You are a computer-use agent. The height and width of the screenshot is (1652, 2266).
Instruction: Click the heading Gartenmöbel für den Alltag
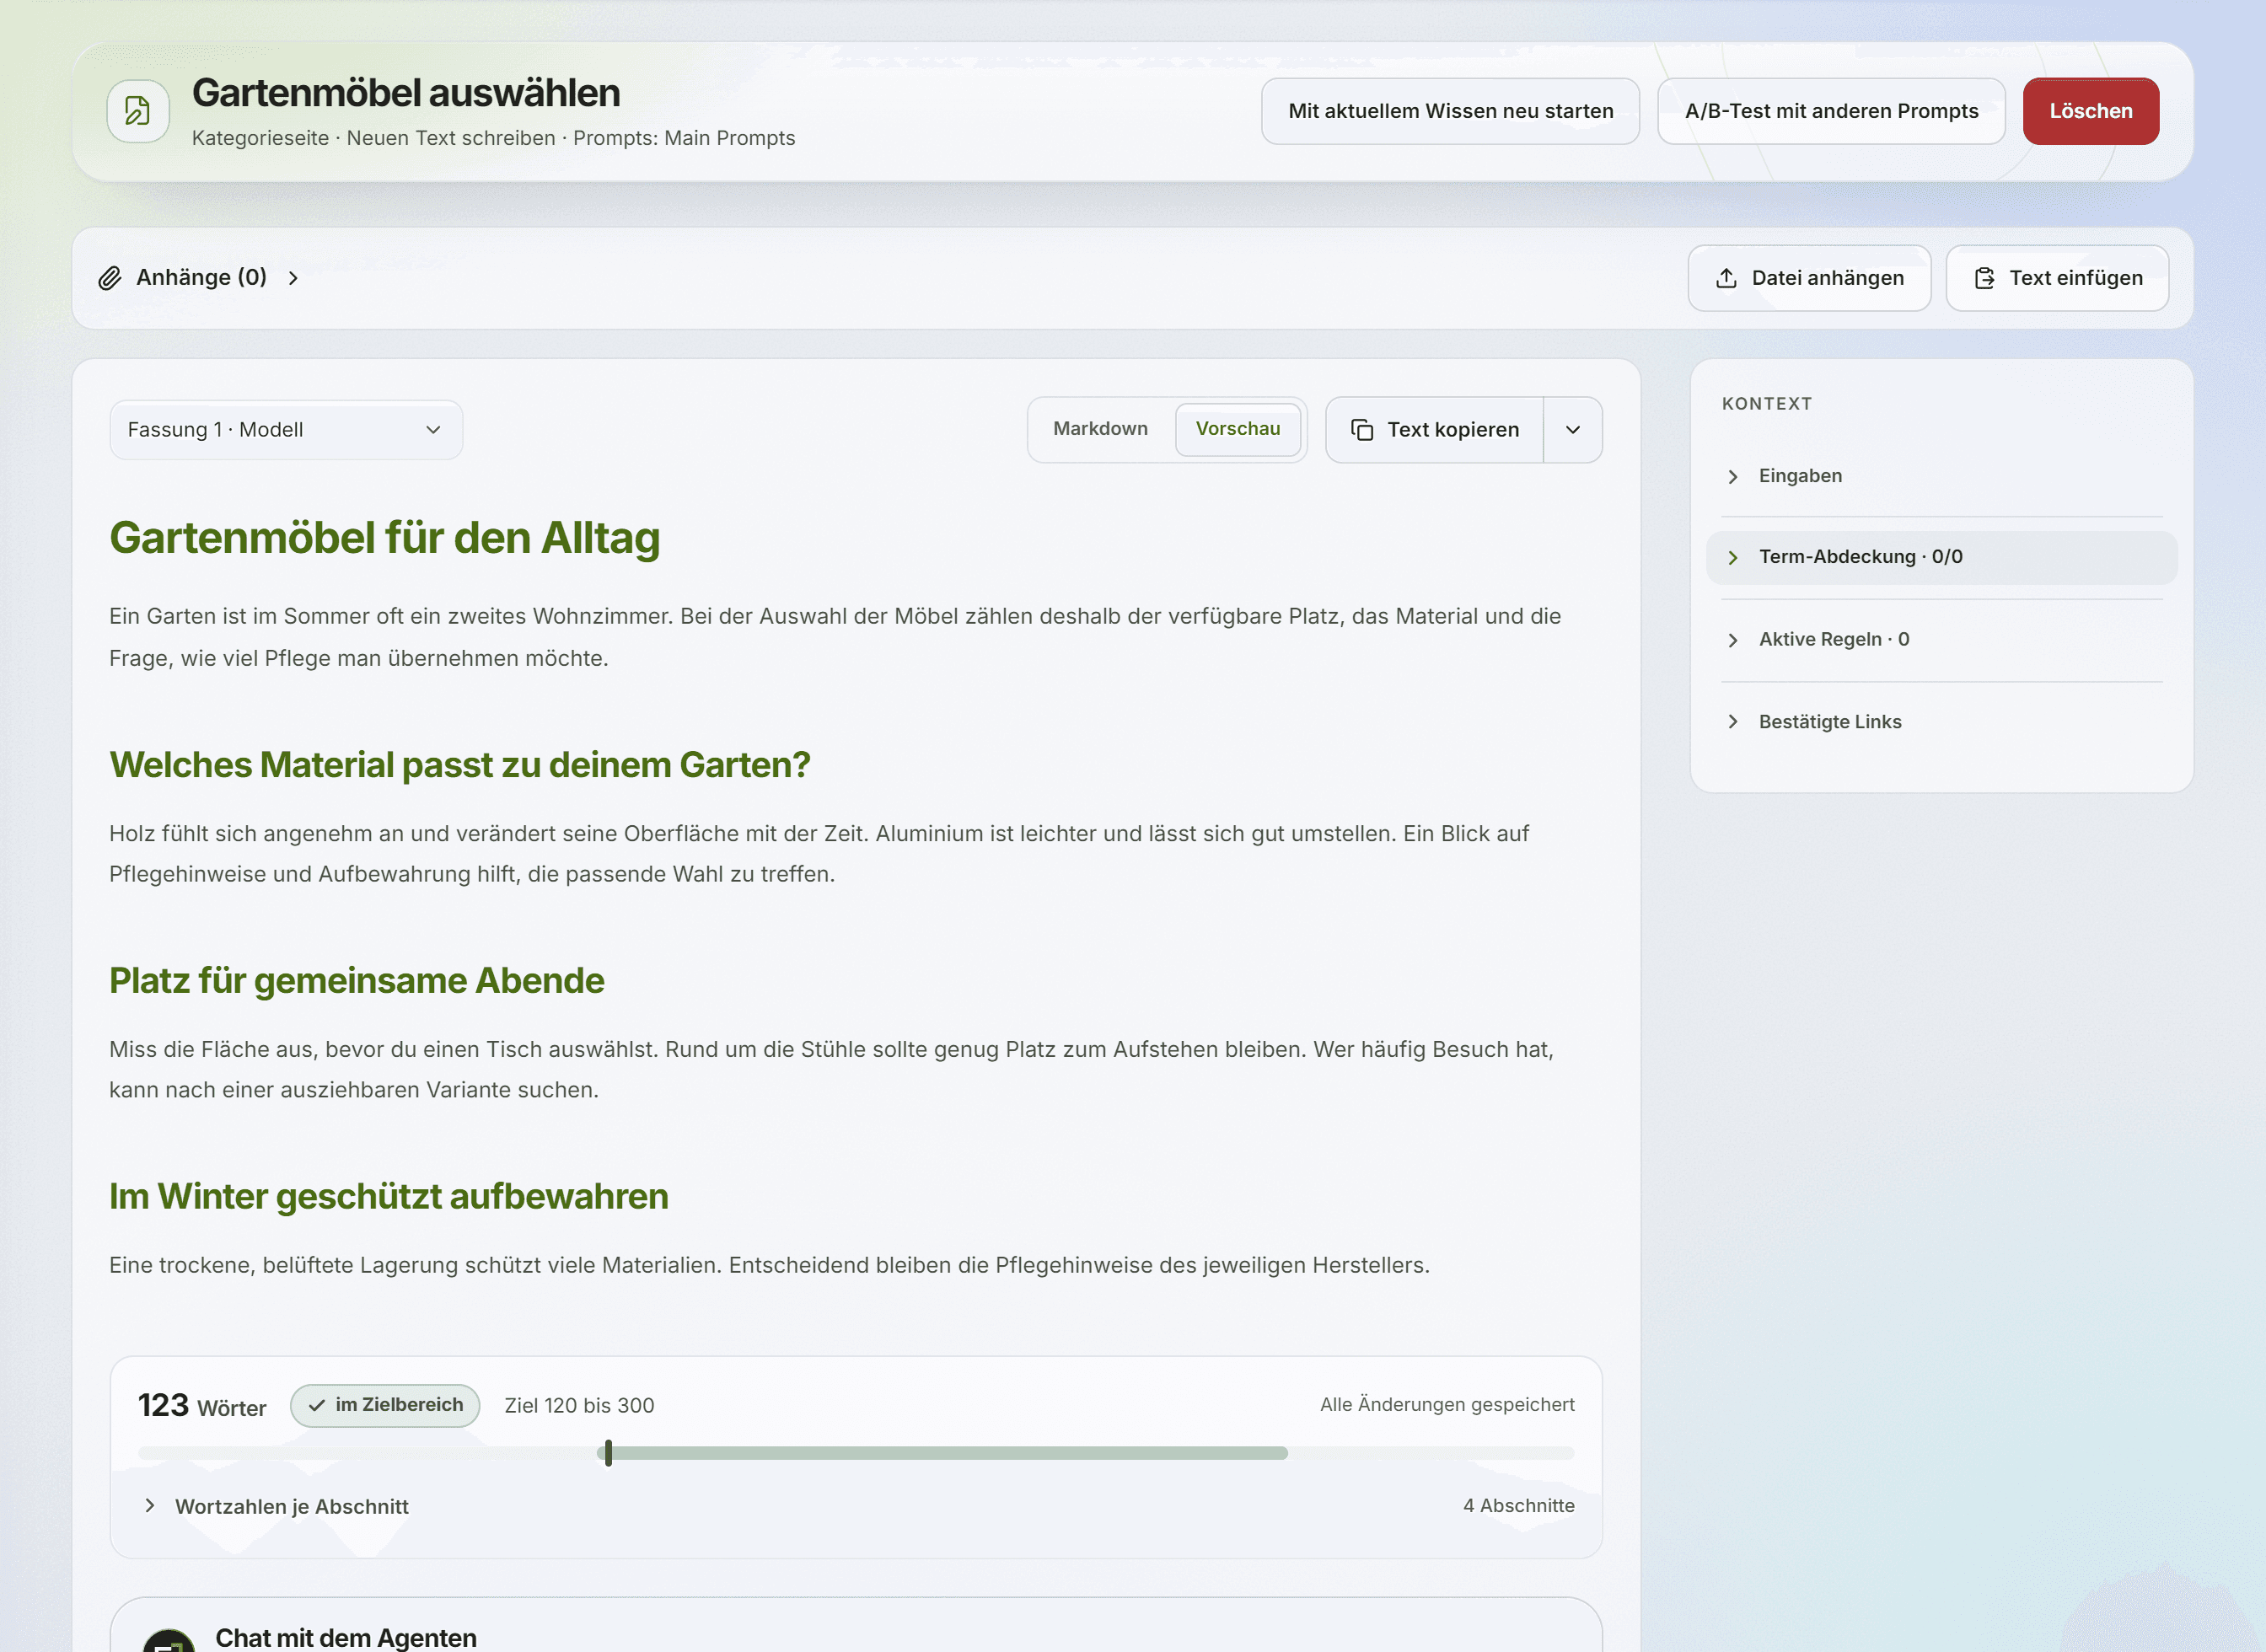385,537
